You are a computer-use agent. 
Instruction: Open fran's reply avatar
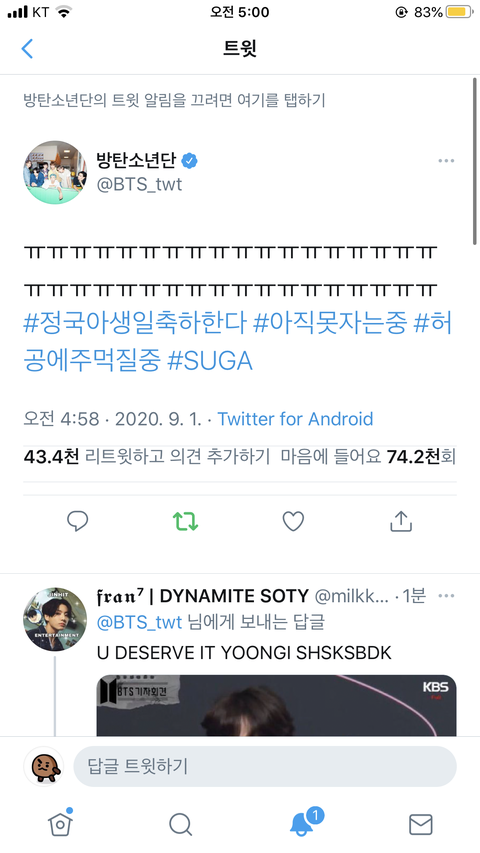pyautogui.click(x=55, y=619)
